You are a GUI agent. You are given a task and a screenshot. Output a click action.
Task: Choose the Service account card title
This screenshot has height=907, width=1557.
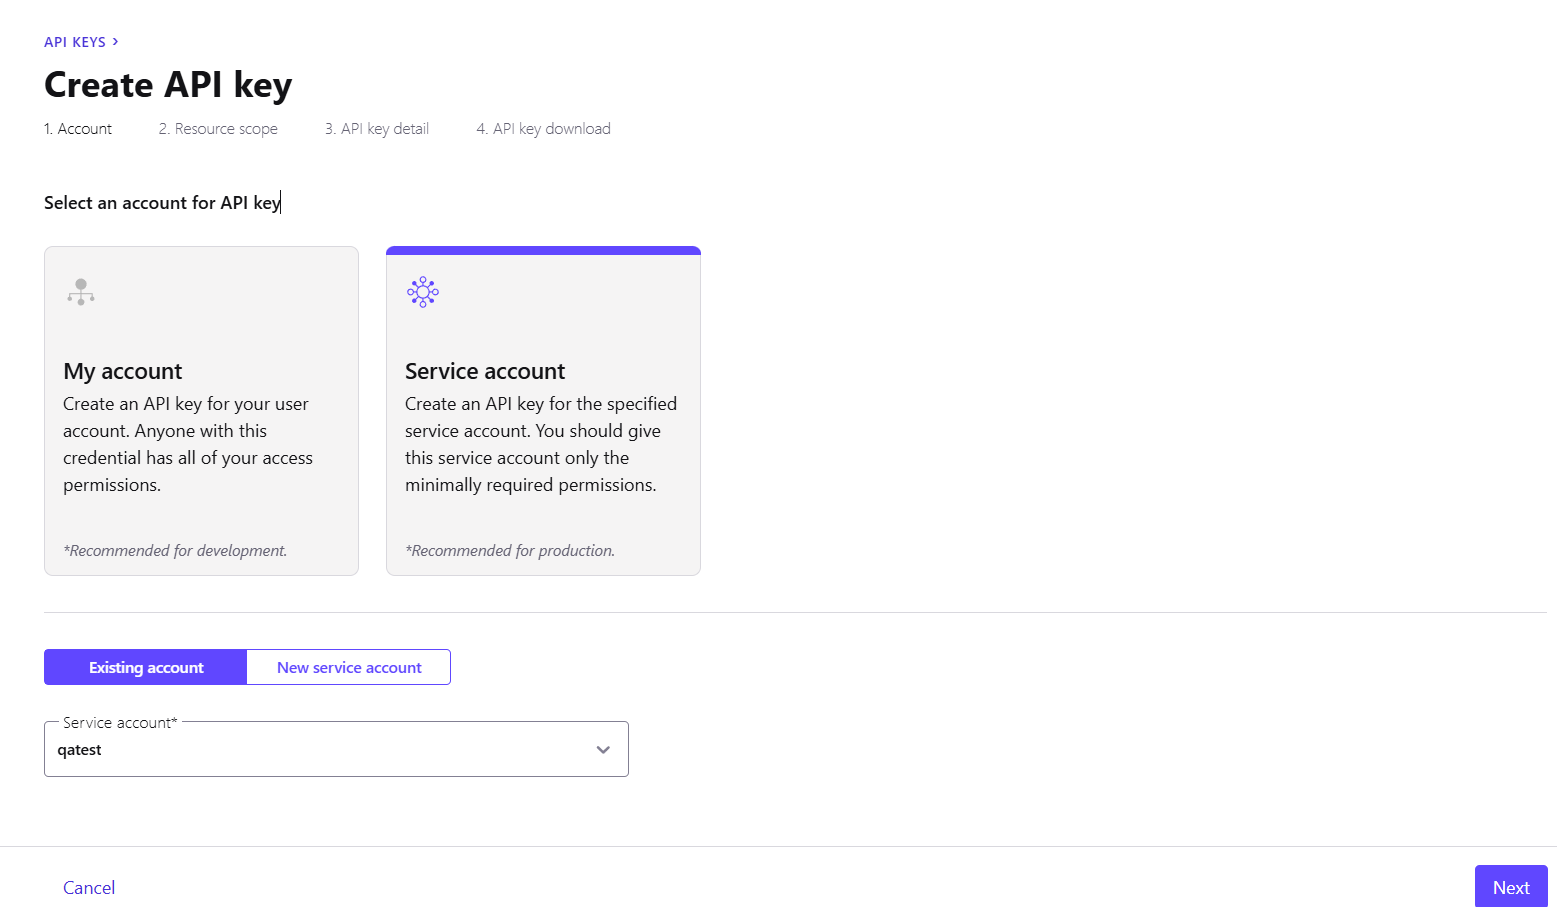pyautogui.click(x=485, y=371)
